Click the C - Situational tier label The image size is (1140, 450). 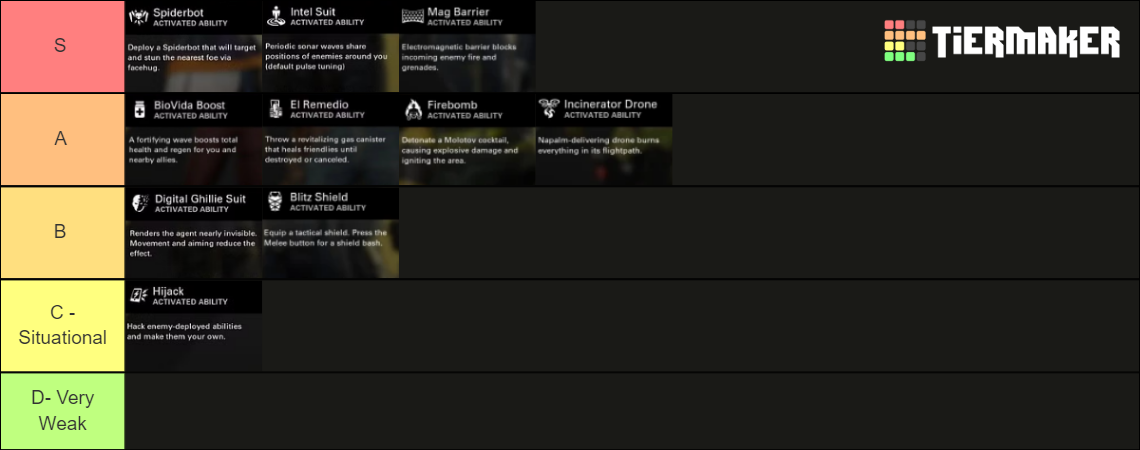coord(61,326)
